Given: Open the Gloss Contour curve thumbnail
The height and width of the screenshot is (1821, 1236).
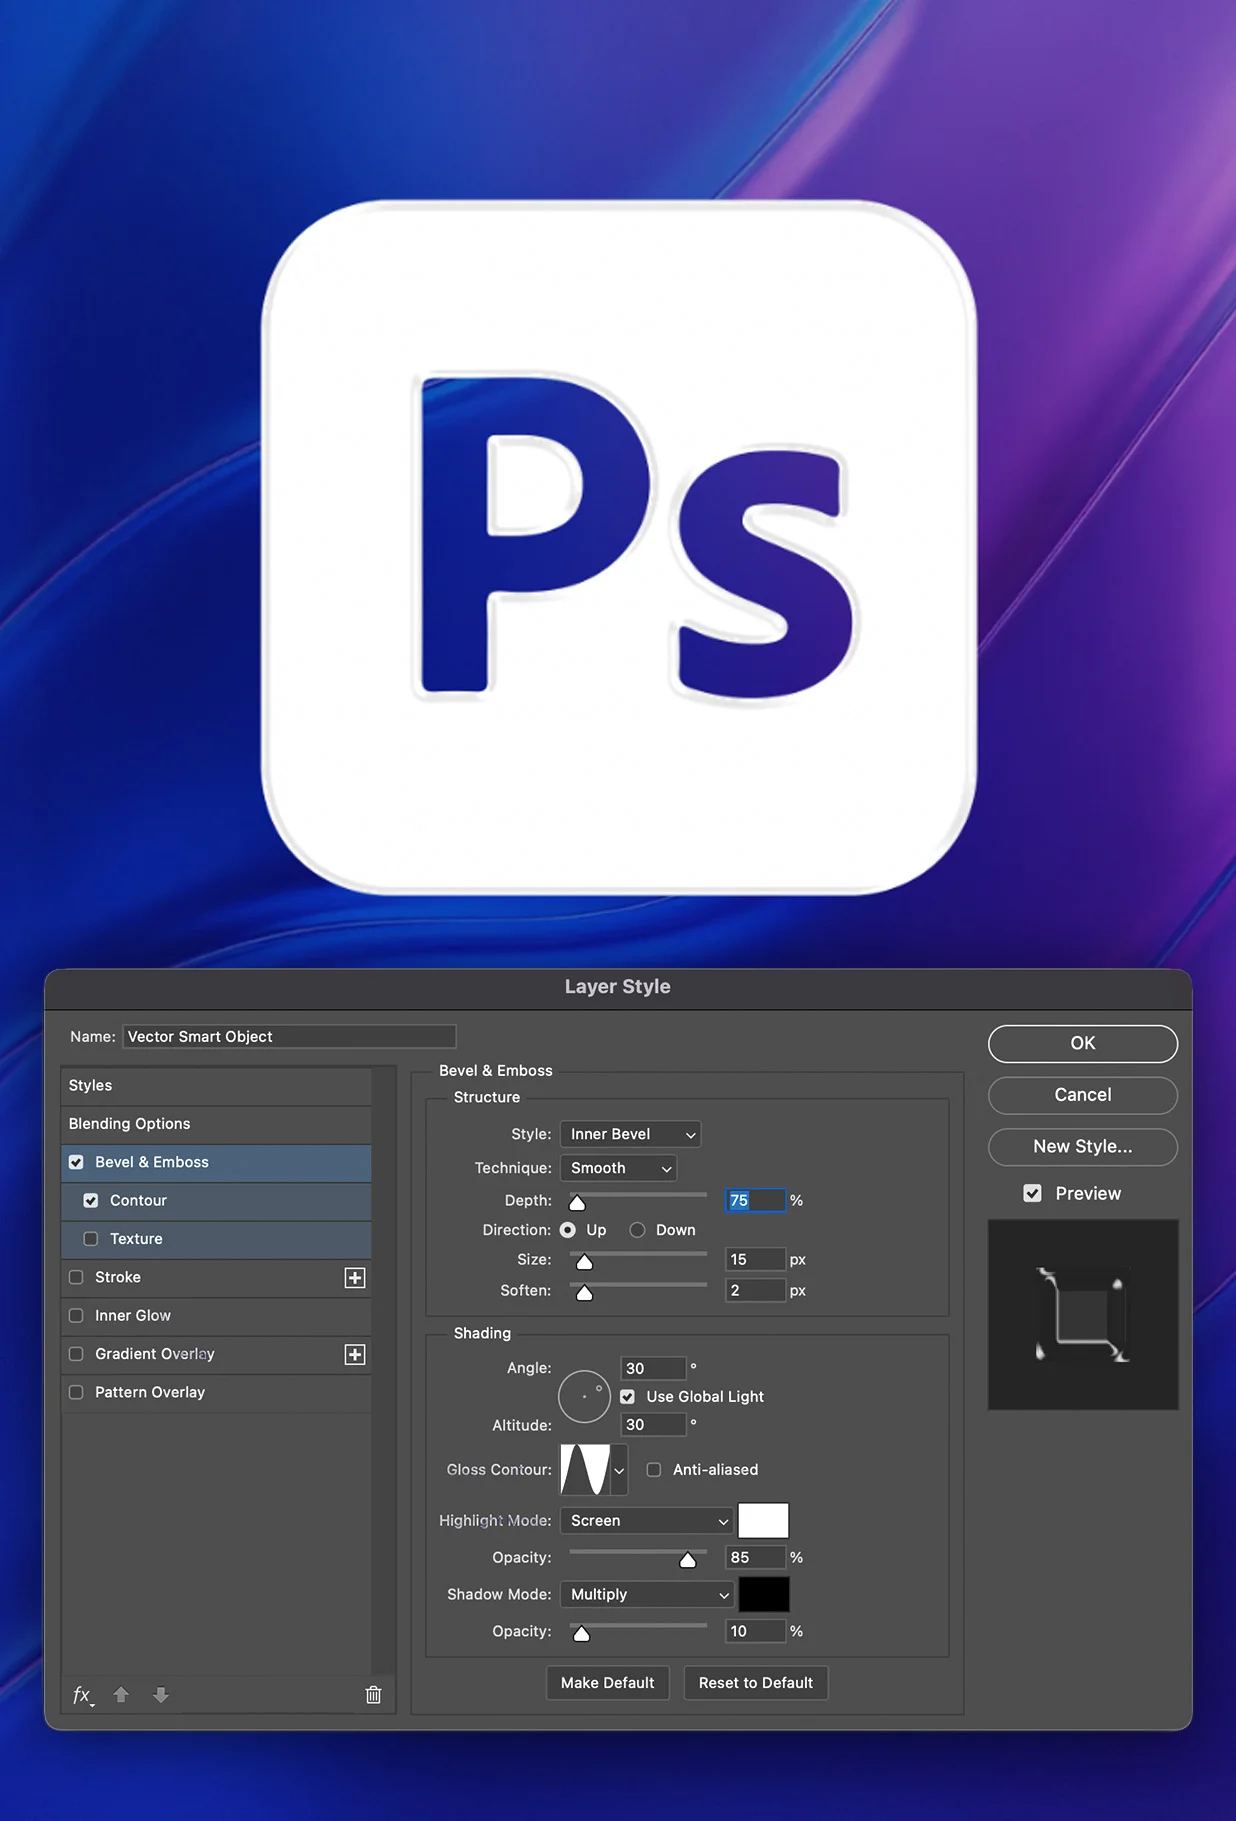Looking at the screenshot, I should [586, 1470].
